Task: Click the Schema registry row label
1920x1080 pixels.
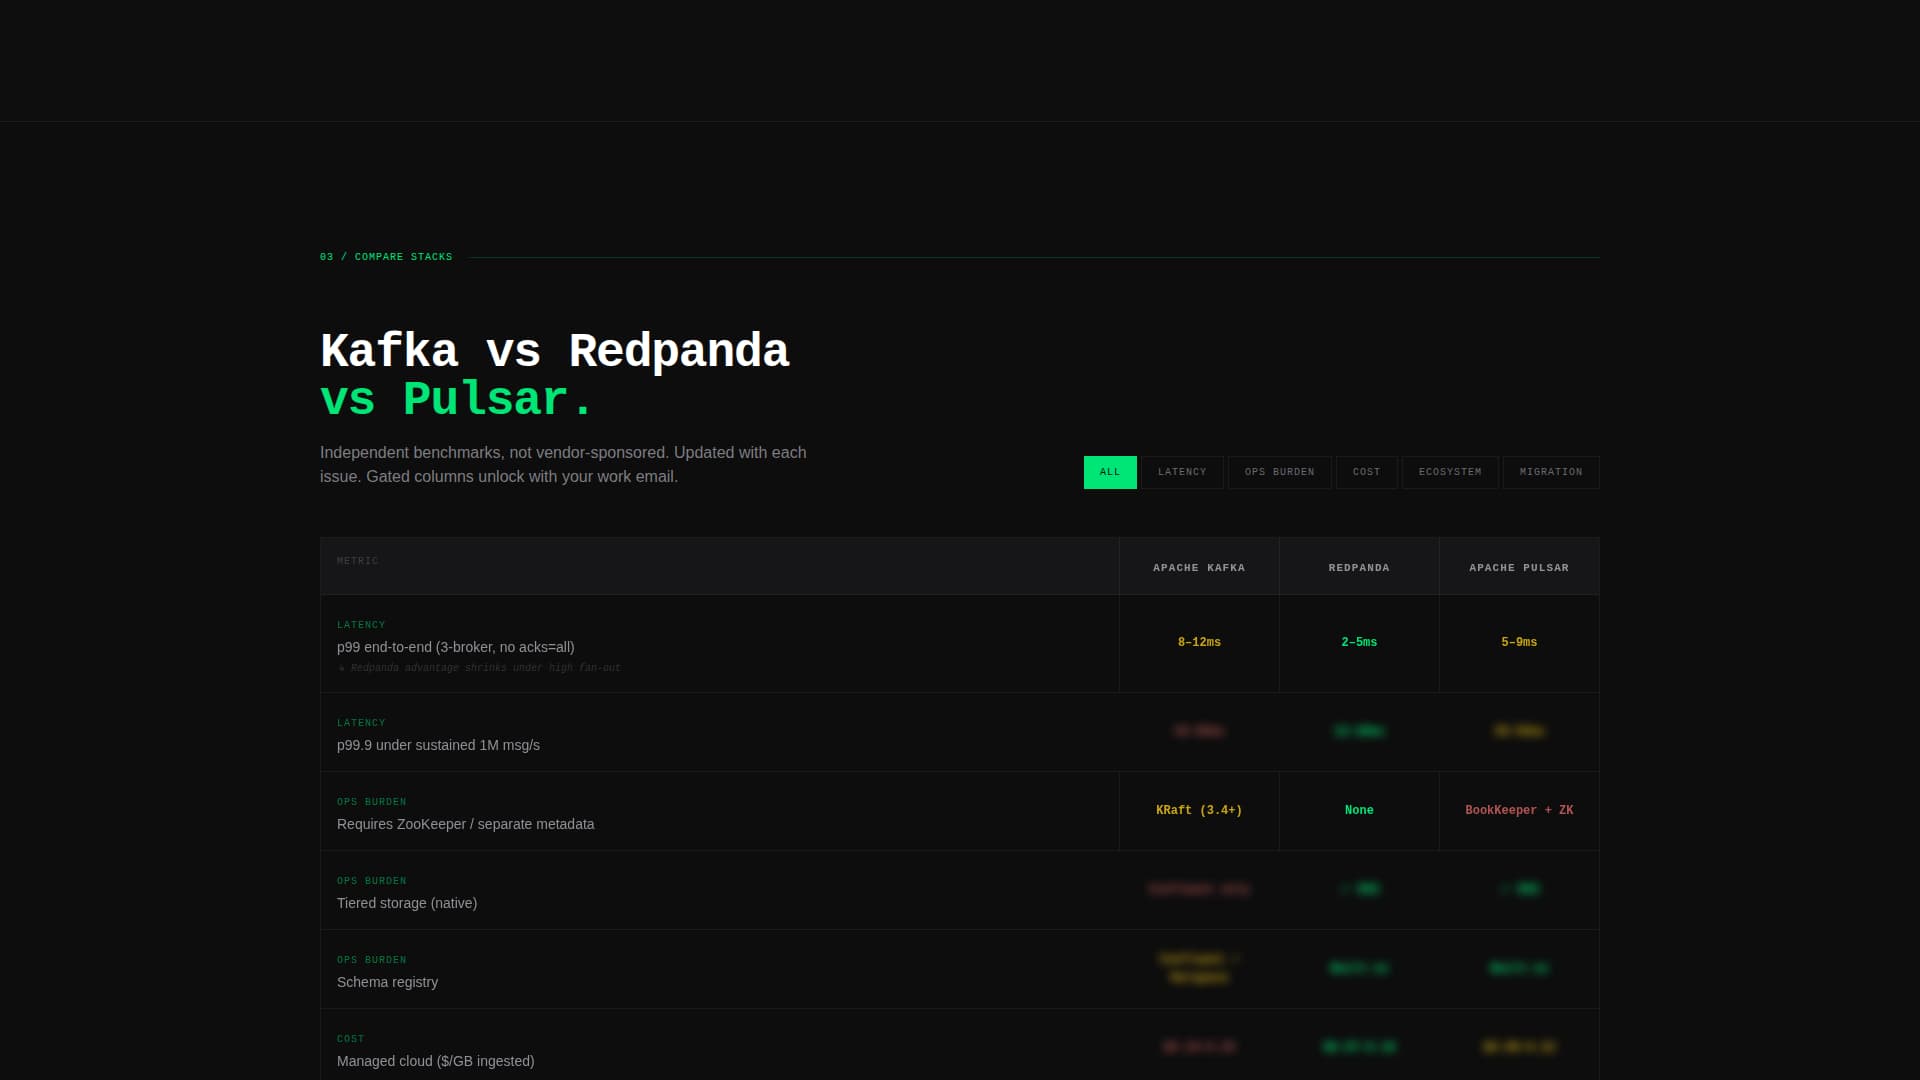Action: pos(387,982)
